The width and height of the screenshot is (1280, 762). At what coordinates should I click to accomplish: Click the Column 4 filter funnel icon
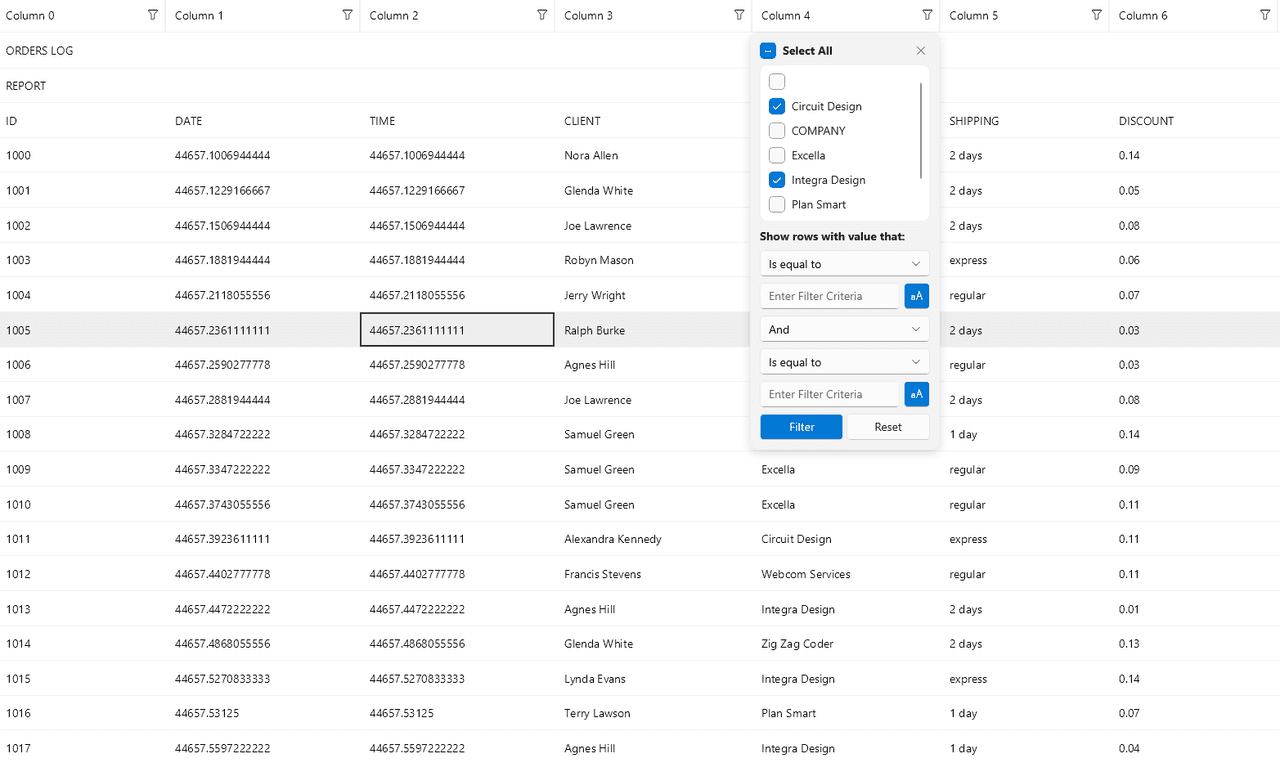927,15
